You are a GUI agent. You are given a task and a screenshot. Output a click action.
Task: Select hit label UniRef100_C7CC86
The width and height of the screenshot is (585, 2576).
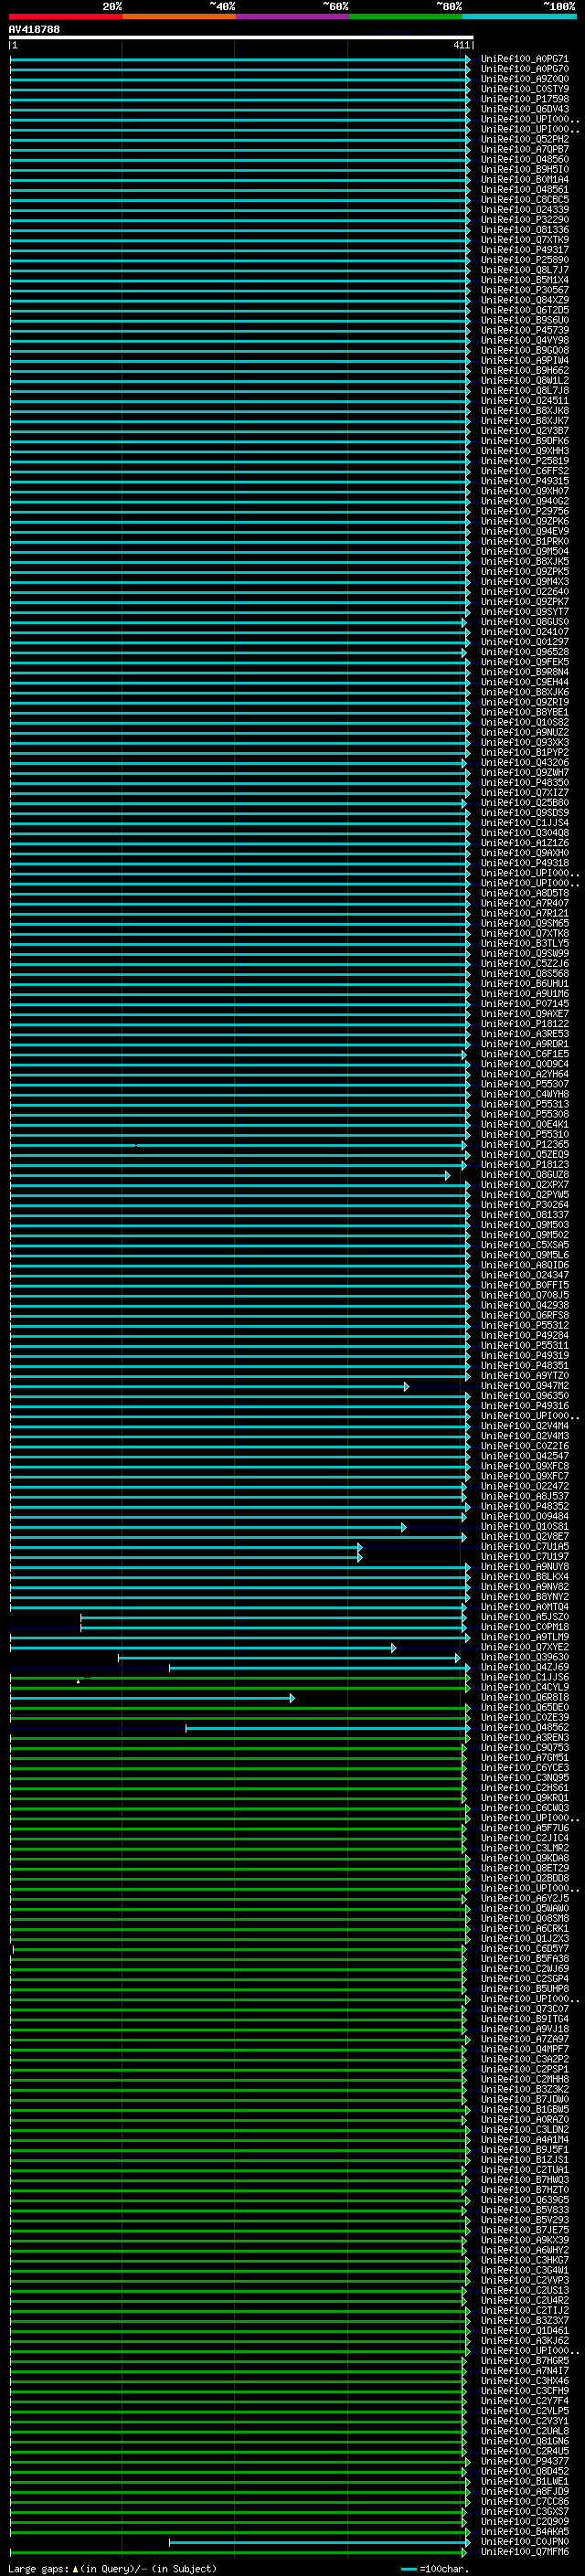click(x=525, y=2501)
